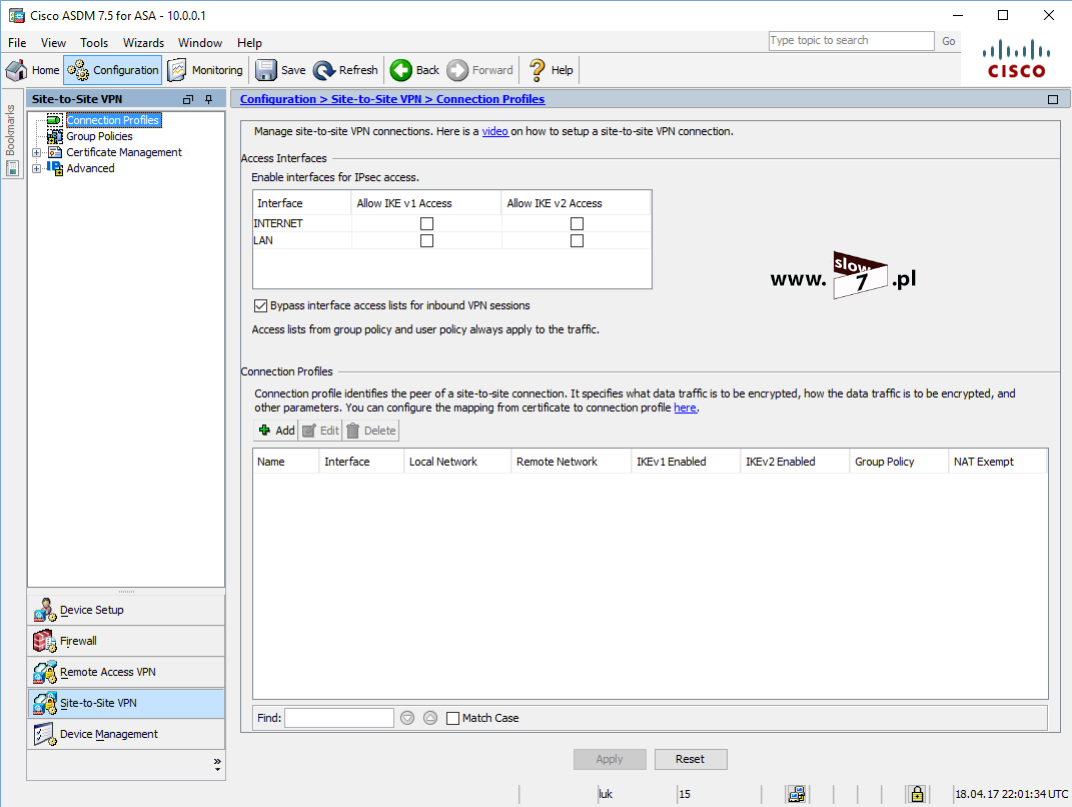Select Certificate Management tree node
Screen dimensions: 1072x807
click(124, 152)
